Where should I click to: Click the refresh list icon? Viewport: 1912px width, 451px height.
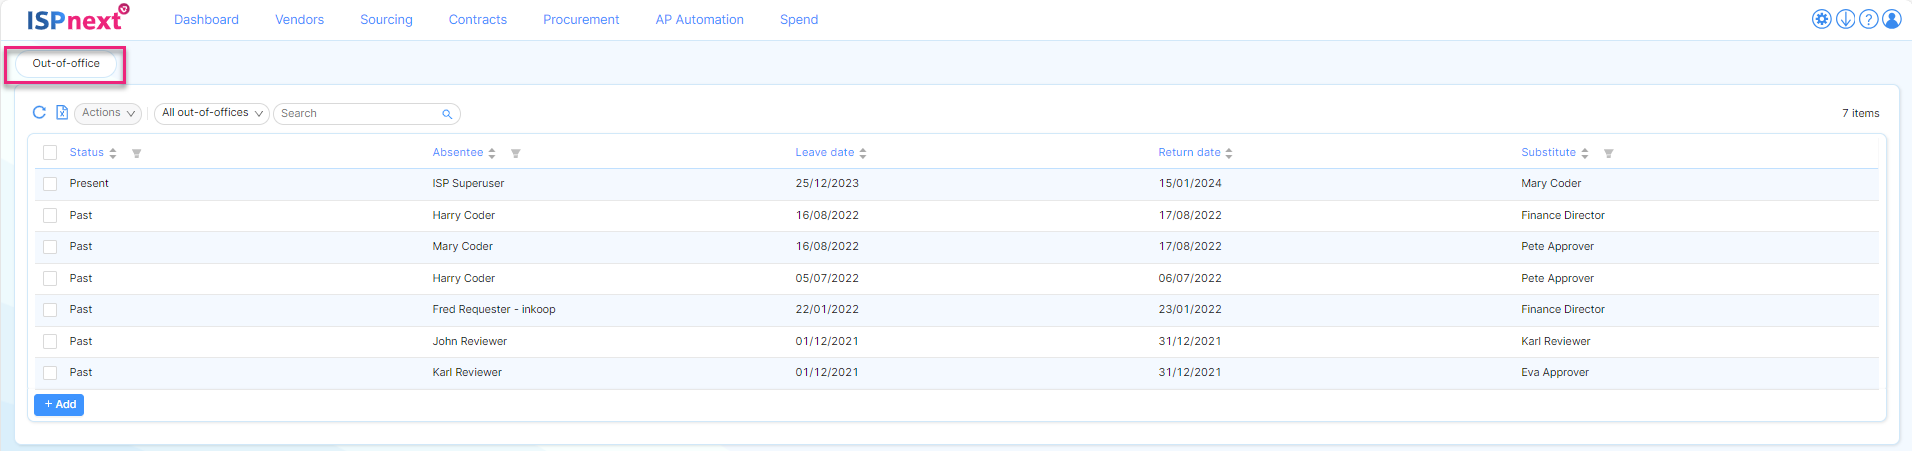click(39, 113)
